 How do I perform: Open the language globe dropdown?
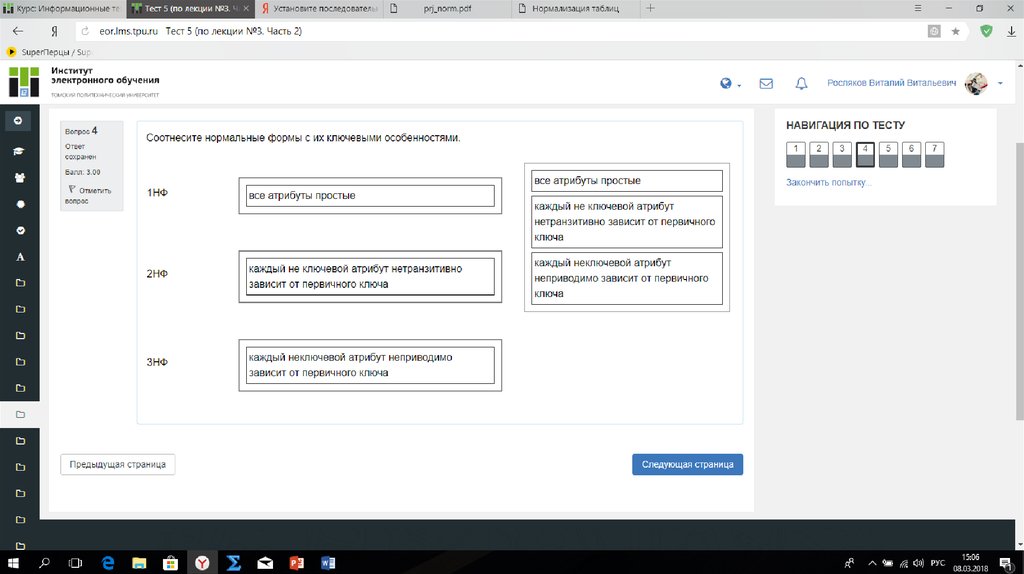[730, 84]
